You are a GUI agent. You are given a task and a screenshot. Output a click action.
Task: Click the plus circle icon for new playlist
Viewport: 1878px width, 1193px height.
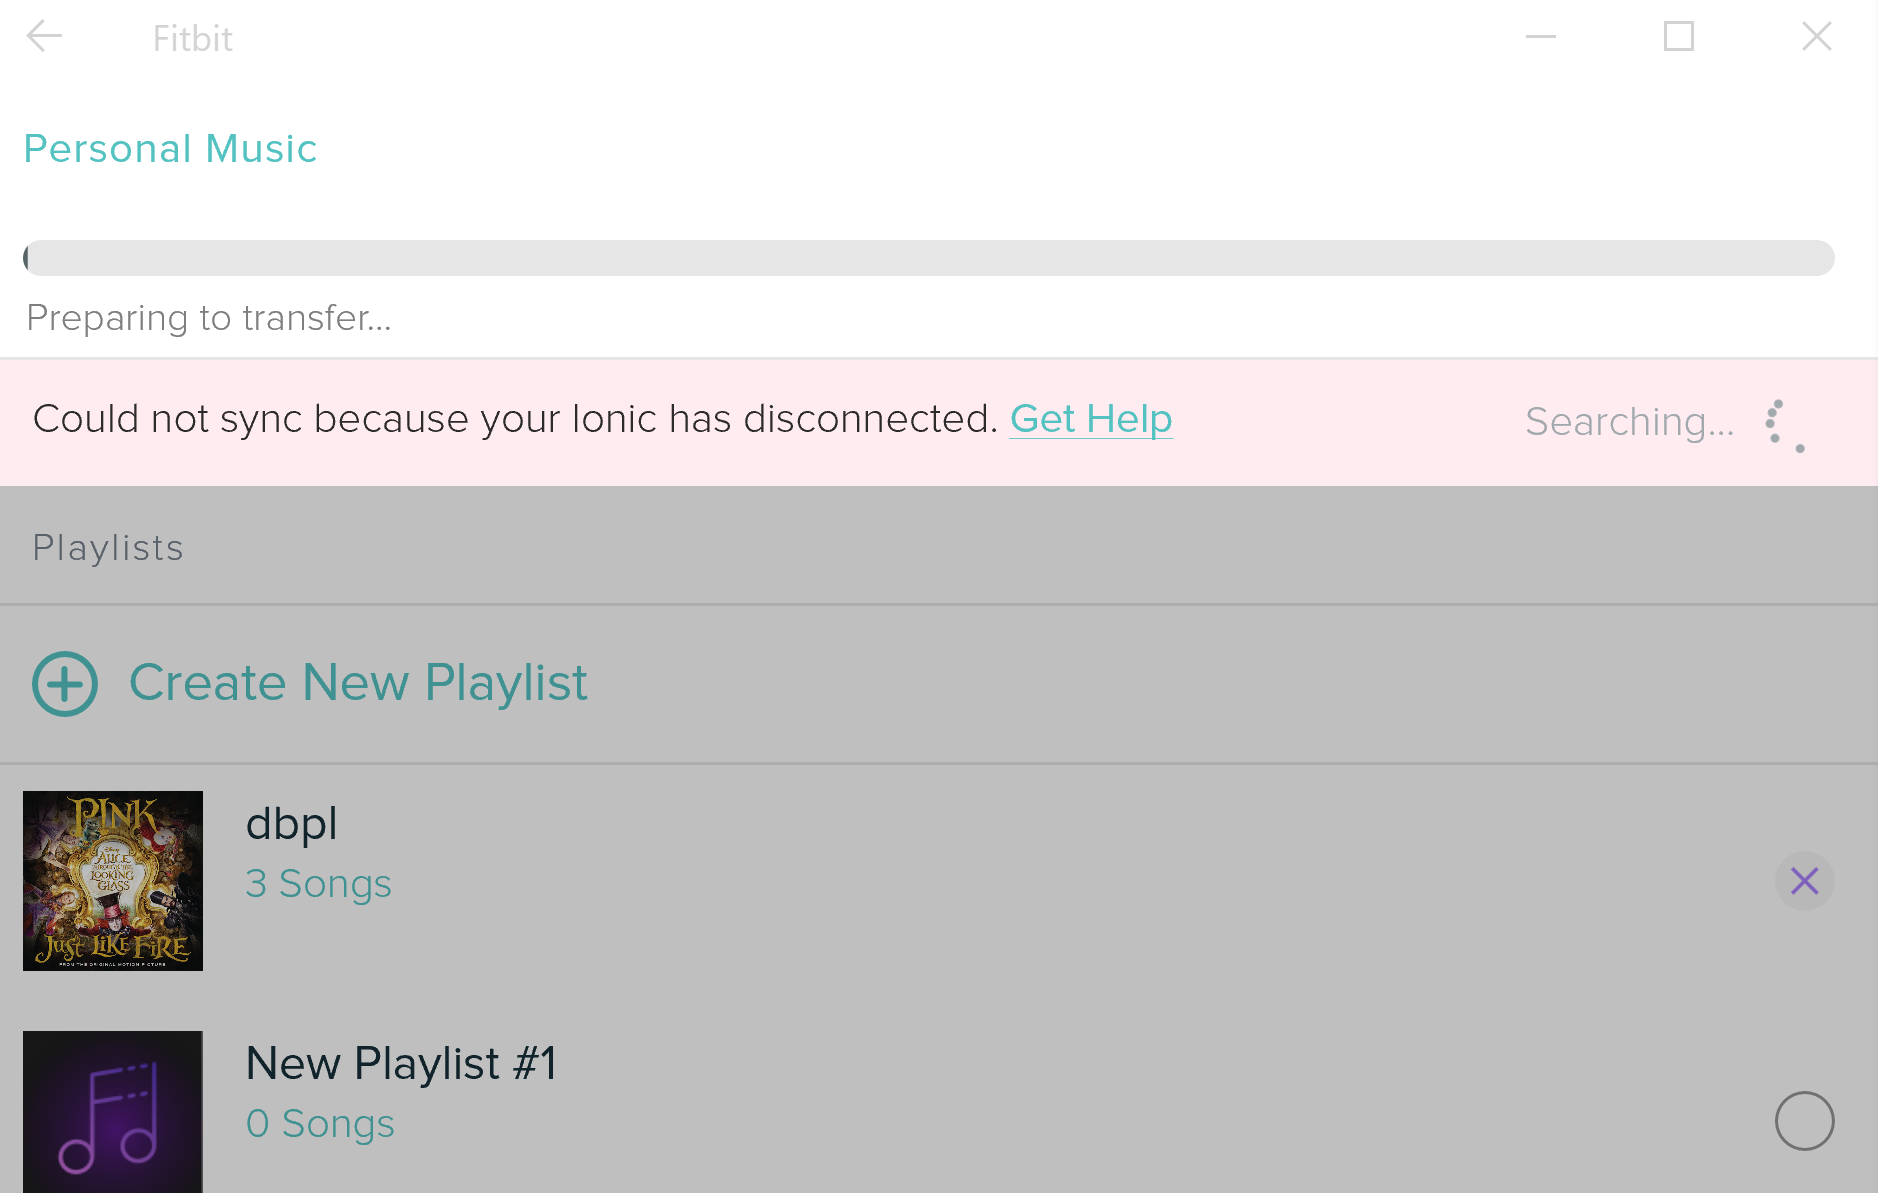[x=65, y=684]
